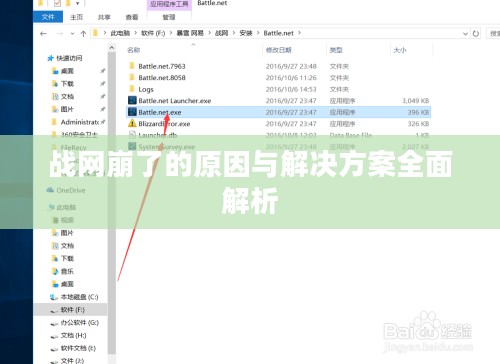Navigate to 暴雪 网易 in the breadcrumb
Viewport: 500px width, 364px height.
point(190,33)
